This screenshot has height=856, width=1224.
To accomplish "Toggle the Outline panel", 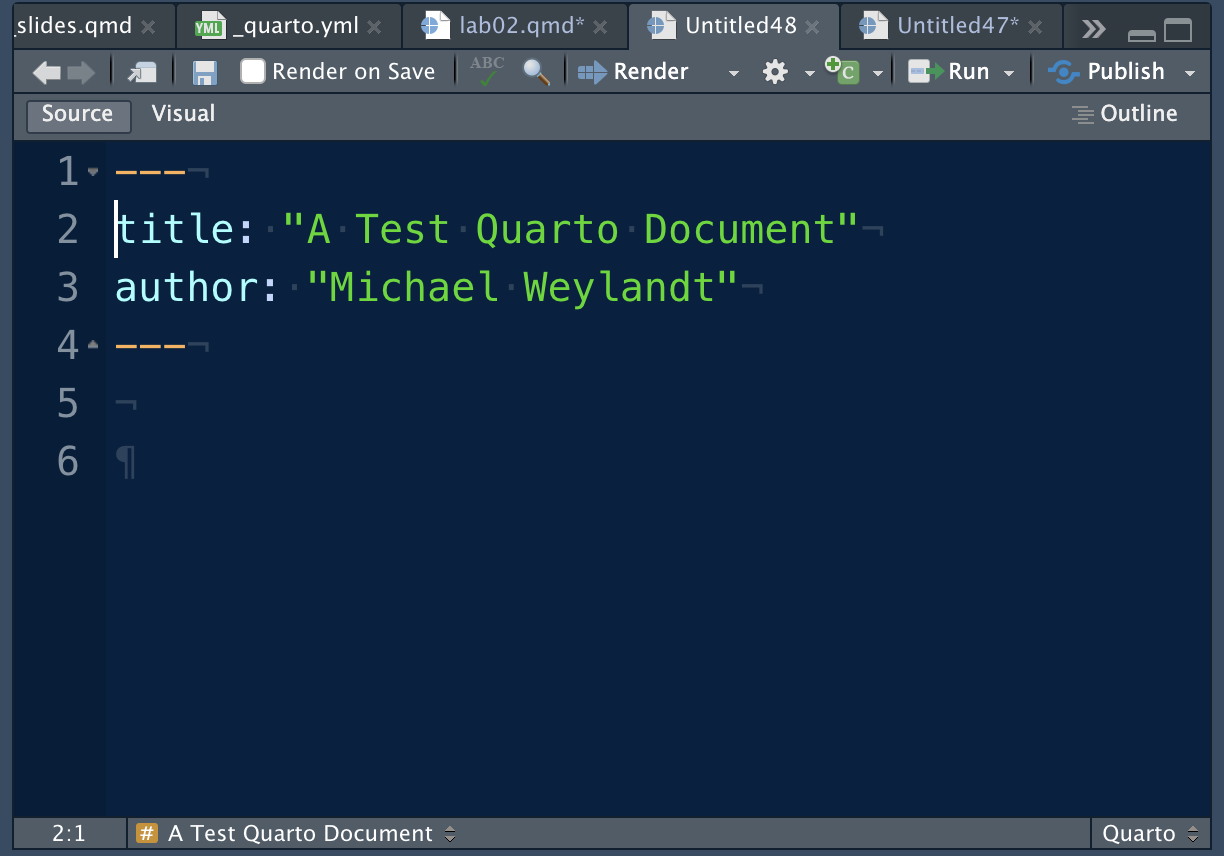I will [x=1125, y=114].
